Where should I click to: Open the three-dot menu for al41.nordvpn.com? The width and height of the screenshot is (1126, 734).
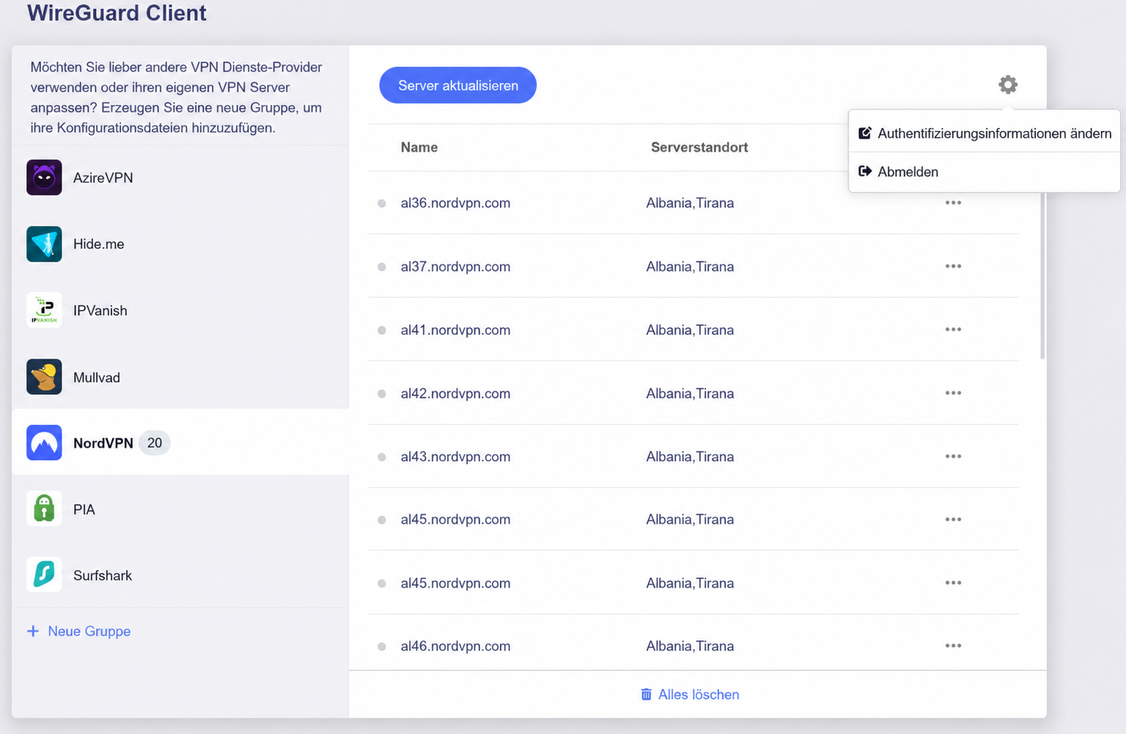pos(953,329)
